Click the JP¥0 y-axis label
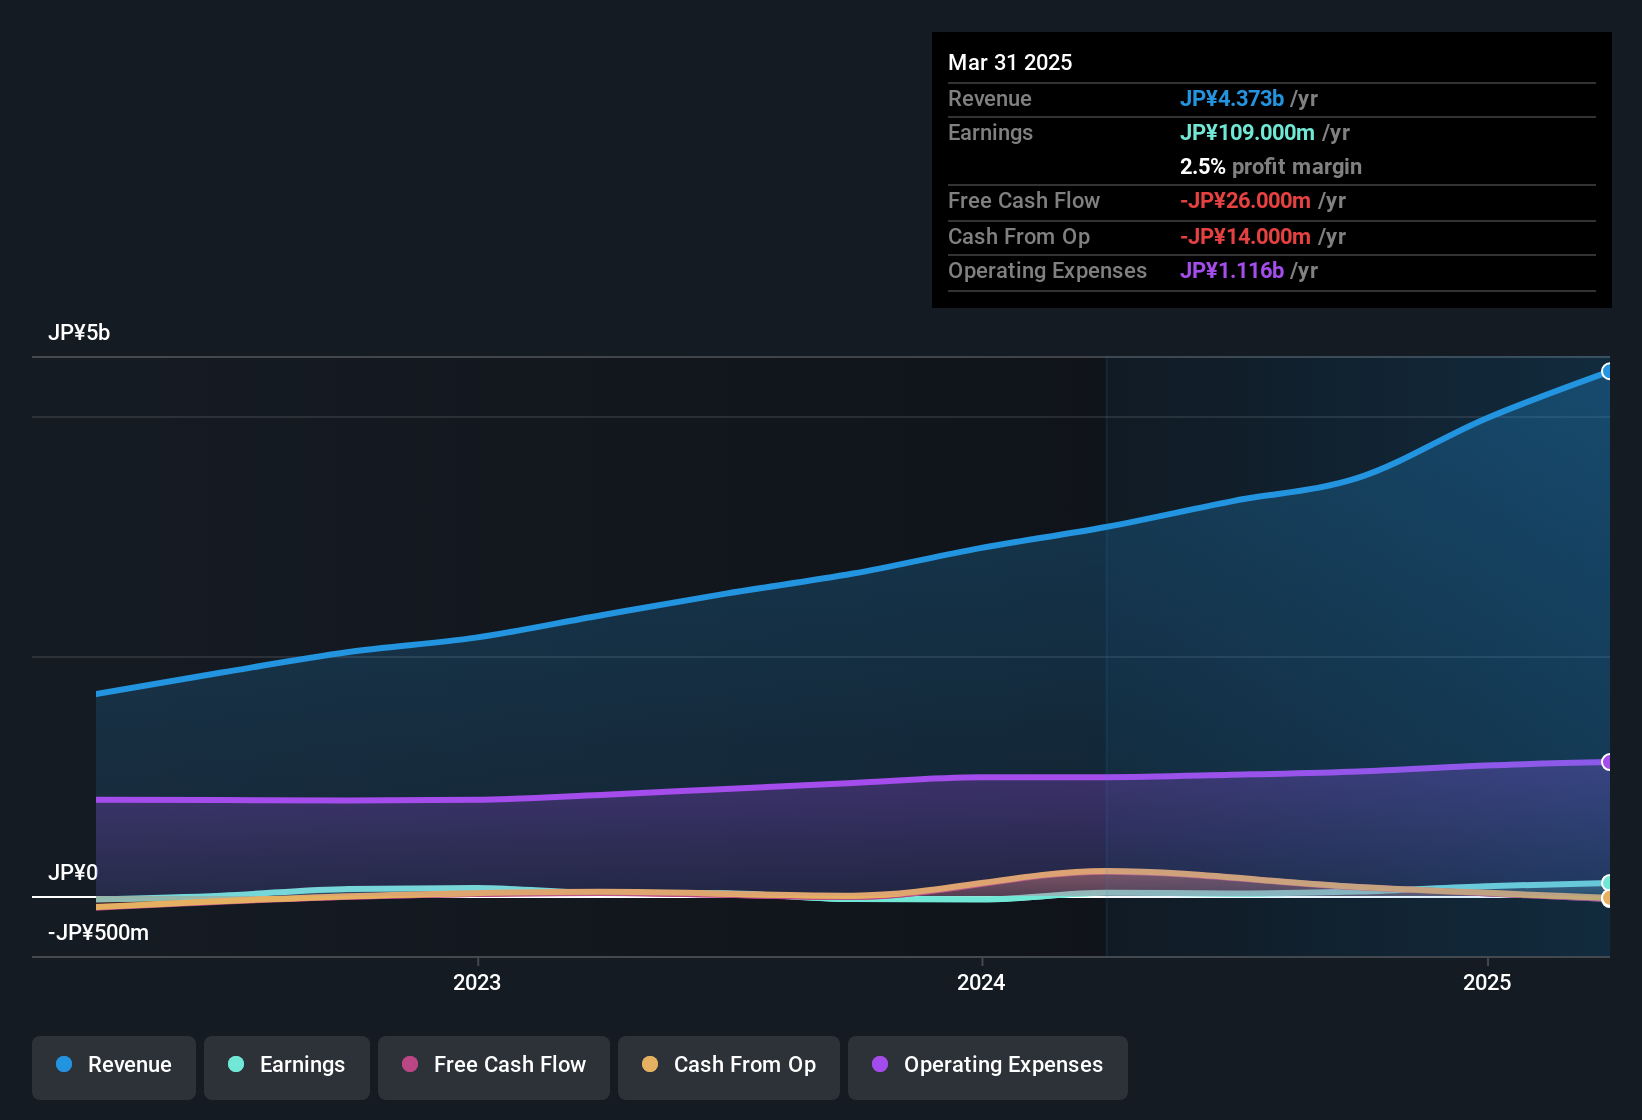The height and width of the screenshot is (1120, 1642). pyautogui.click(x=73, y=872)
